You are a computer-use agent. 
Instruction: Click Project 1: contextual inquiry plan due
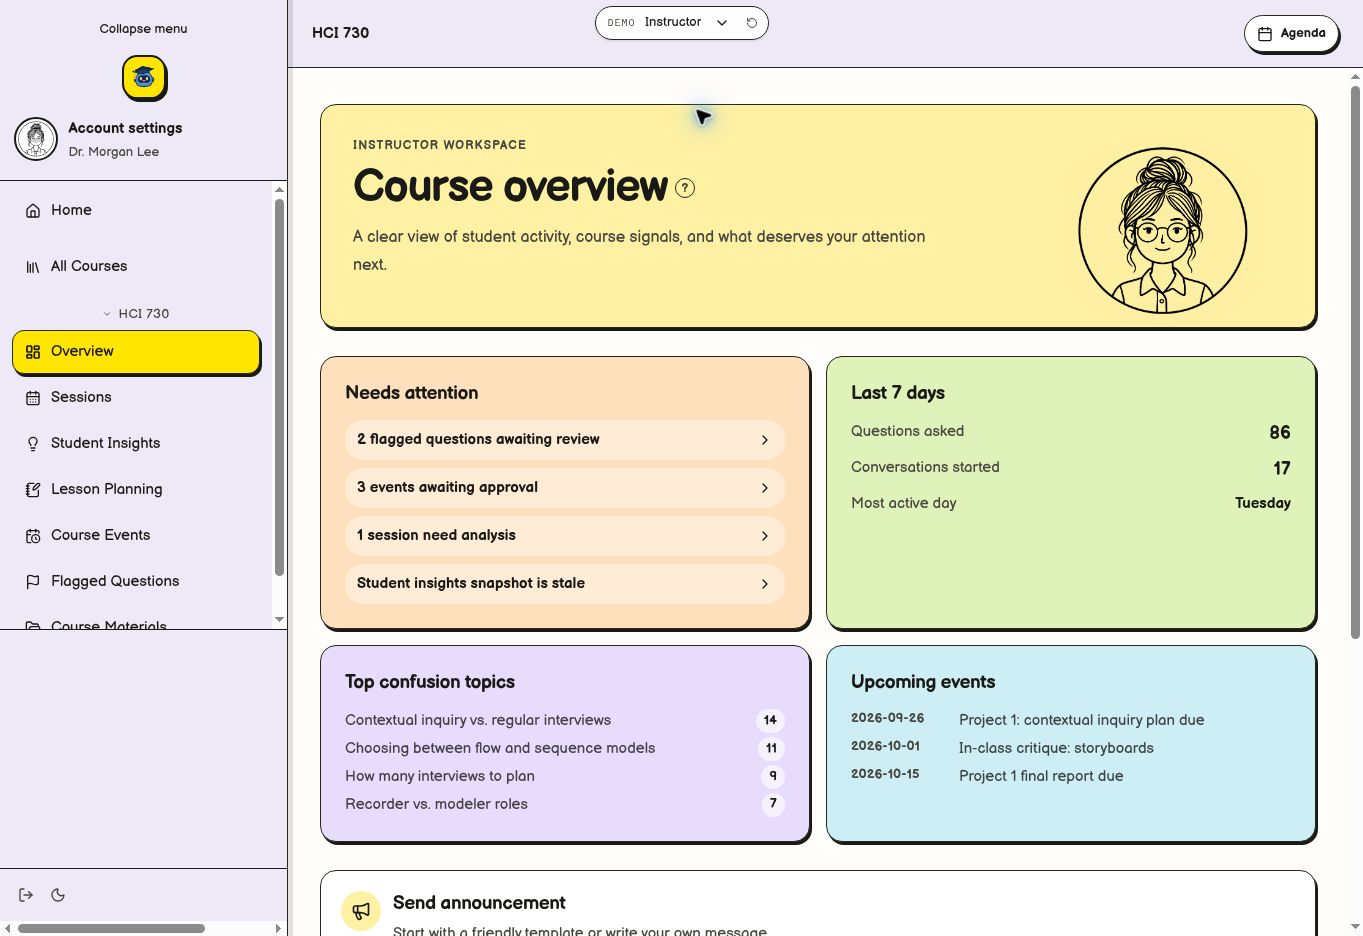point(1081,720)
